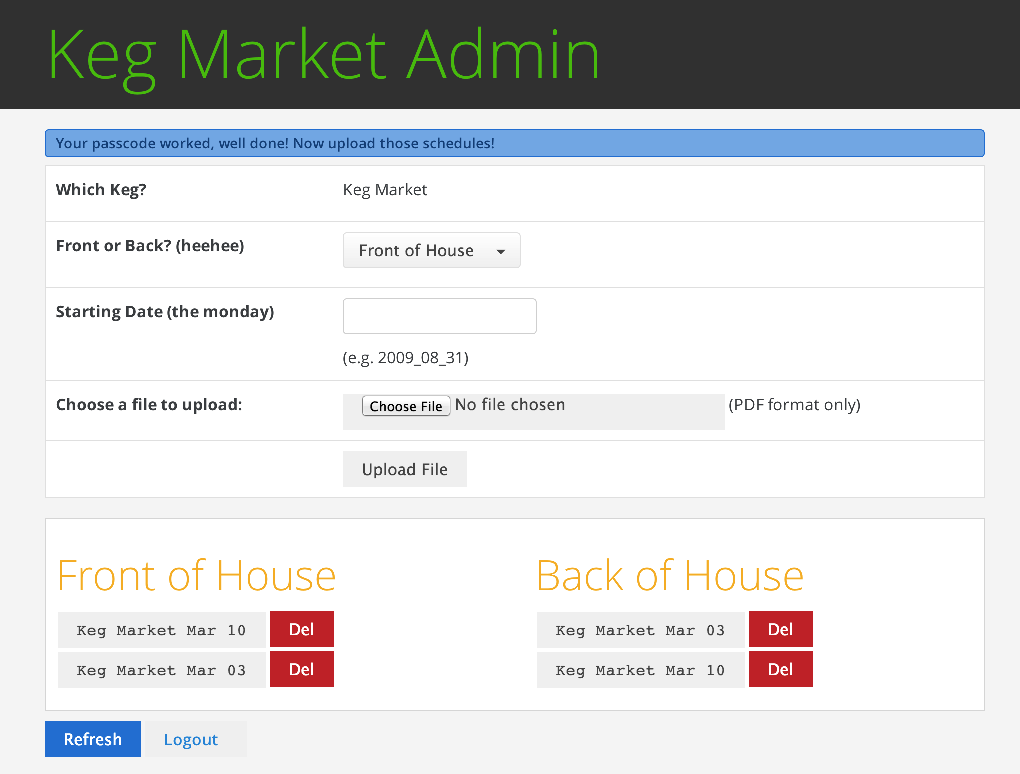Click the 'Starting Date (the monday)' label
Image resolution: width=1020 pixels, height=774 pixels.
[165, 312]
